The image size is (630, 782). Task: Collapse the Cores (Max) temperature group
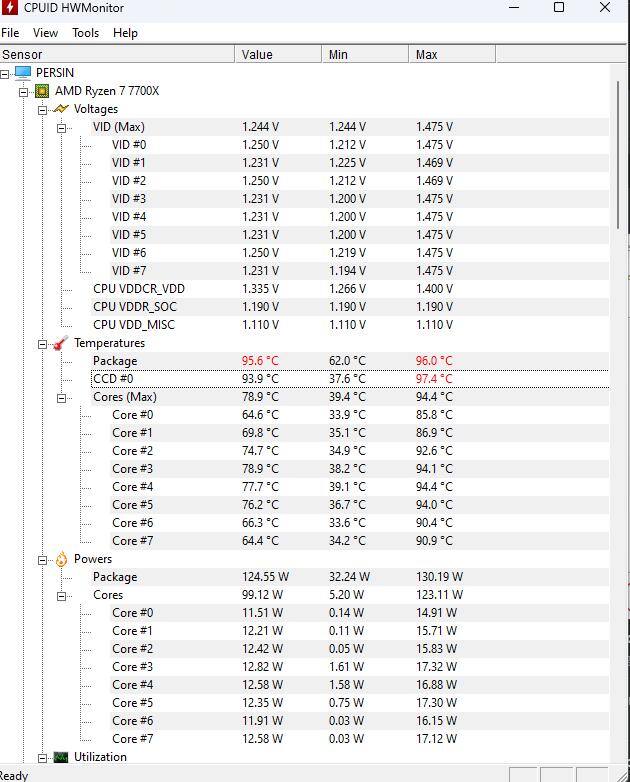click(61, 398)
